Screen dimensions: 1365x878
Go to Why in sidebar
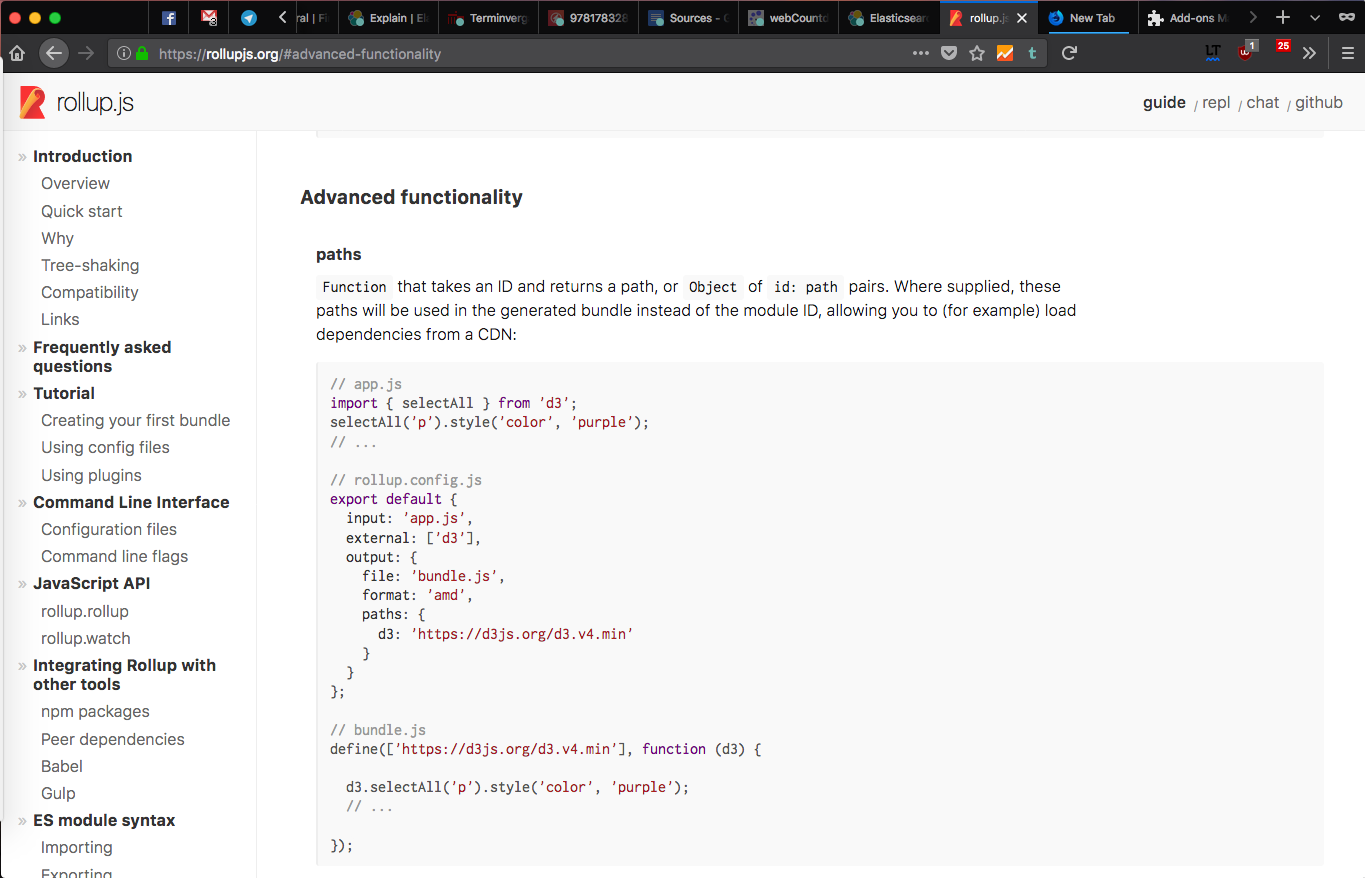tap(57, 238)
